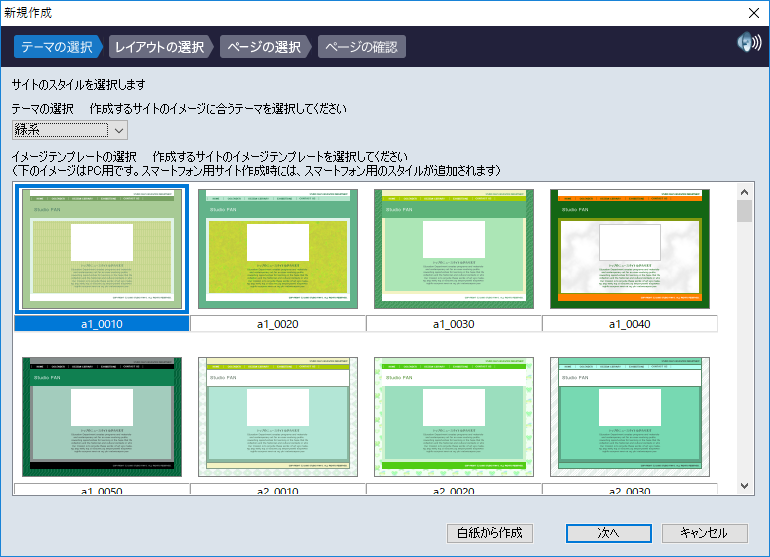Click the scrollbar up arrow

pyautogui.click(x=744, y=192)
